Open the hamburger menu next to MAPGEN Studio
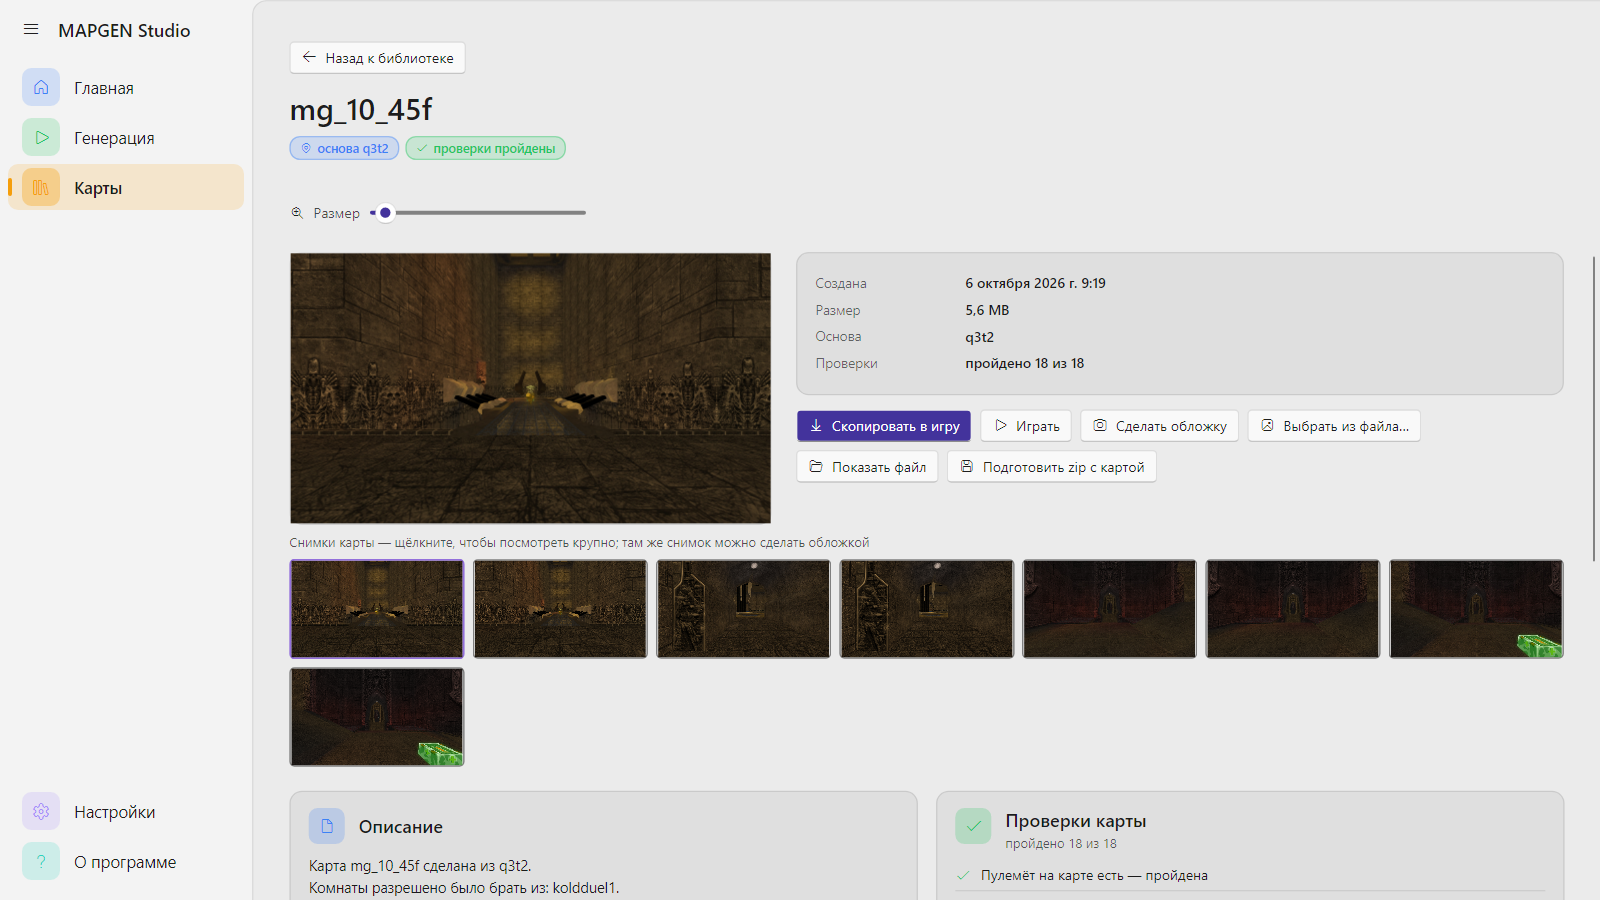Viewport: 1600px width, 900px height. pos(31,30)
